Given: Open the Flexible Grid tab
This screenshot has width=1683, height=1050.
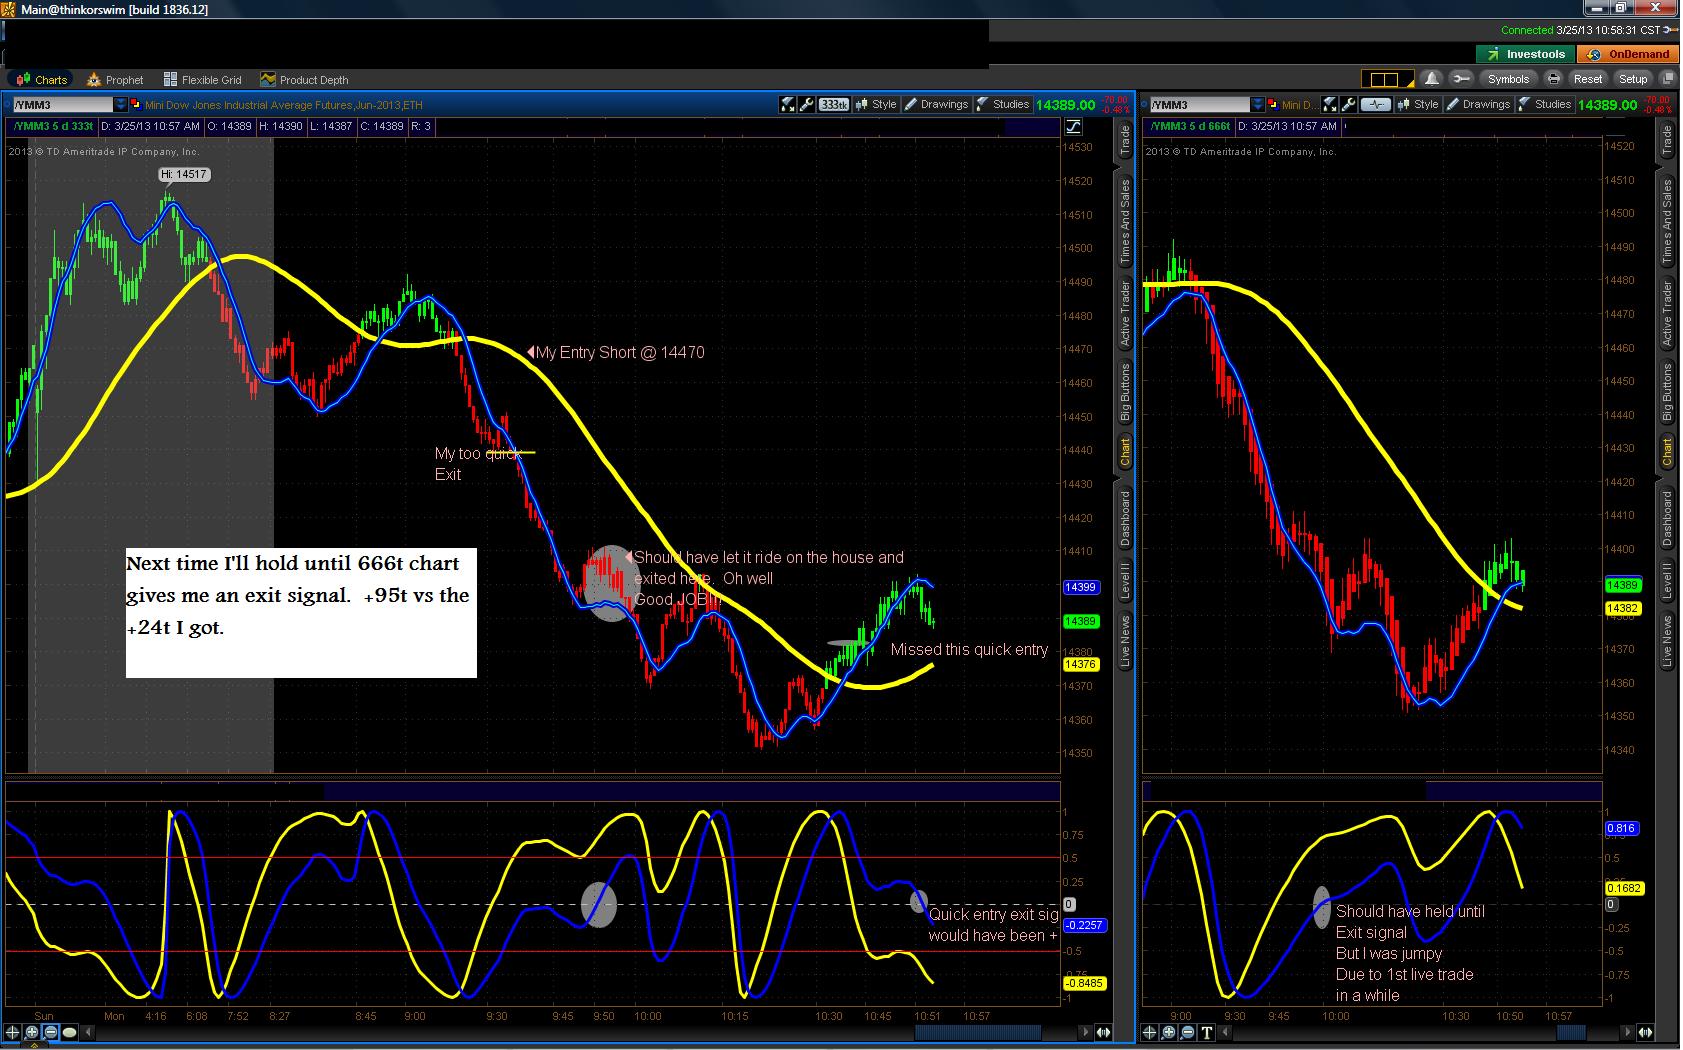Looking at the screenshot, I should [203, 80].
